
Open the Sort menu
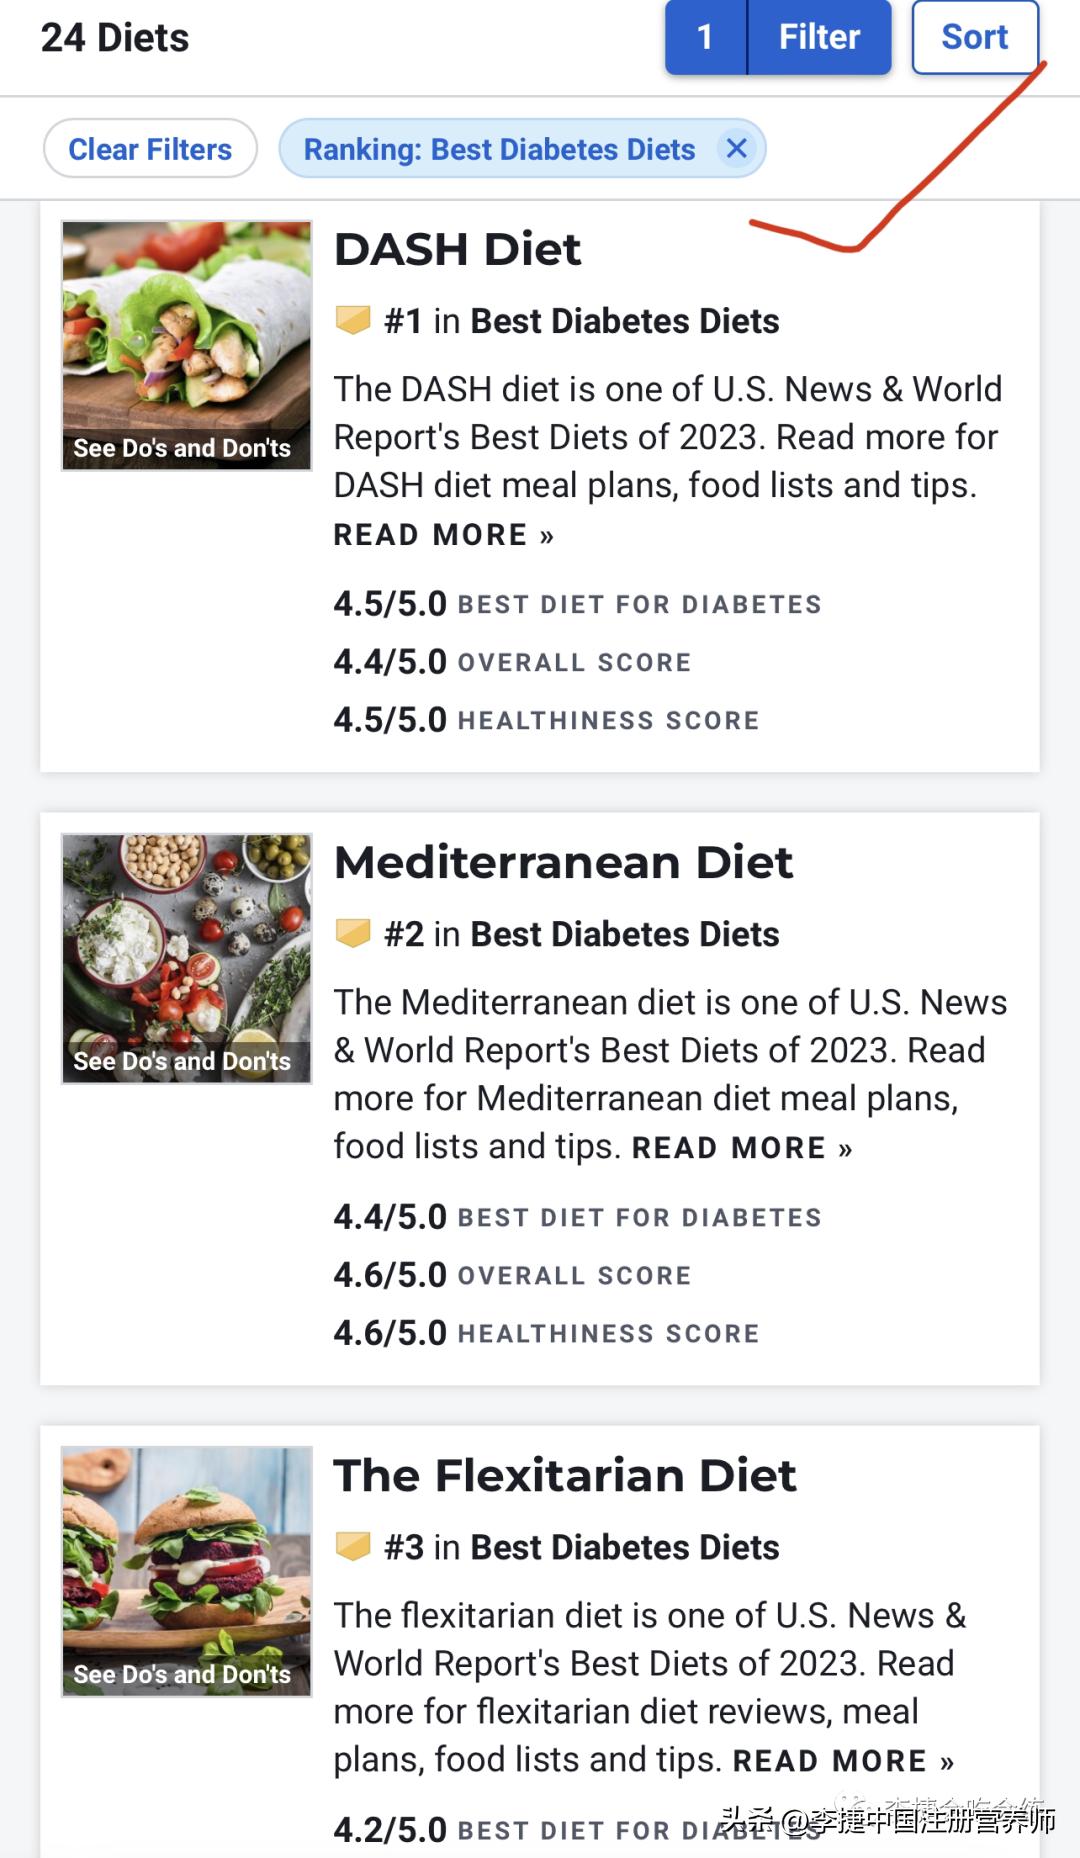tap(974, 38)
